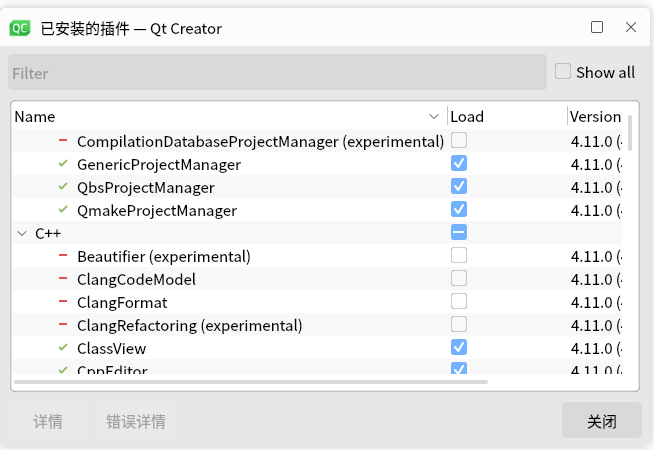The height and width of the screenshot is (450, 654).
Task: Click green checkmark icon beside QmakeProjectManager
Action: (63, 209)
